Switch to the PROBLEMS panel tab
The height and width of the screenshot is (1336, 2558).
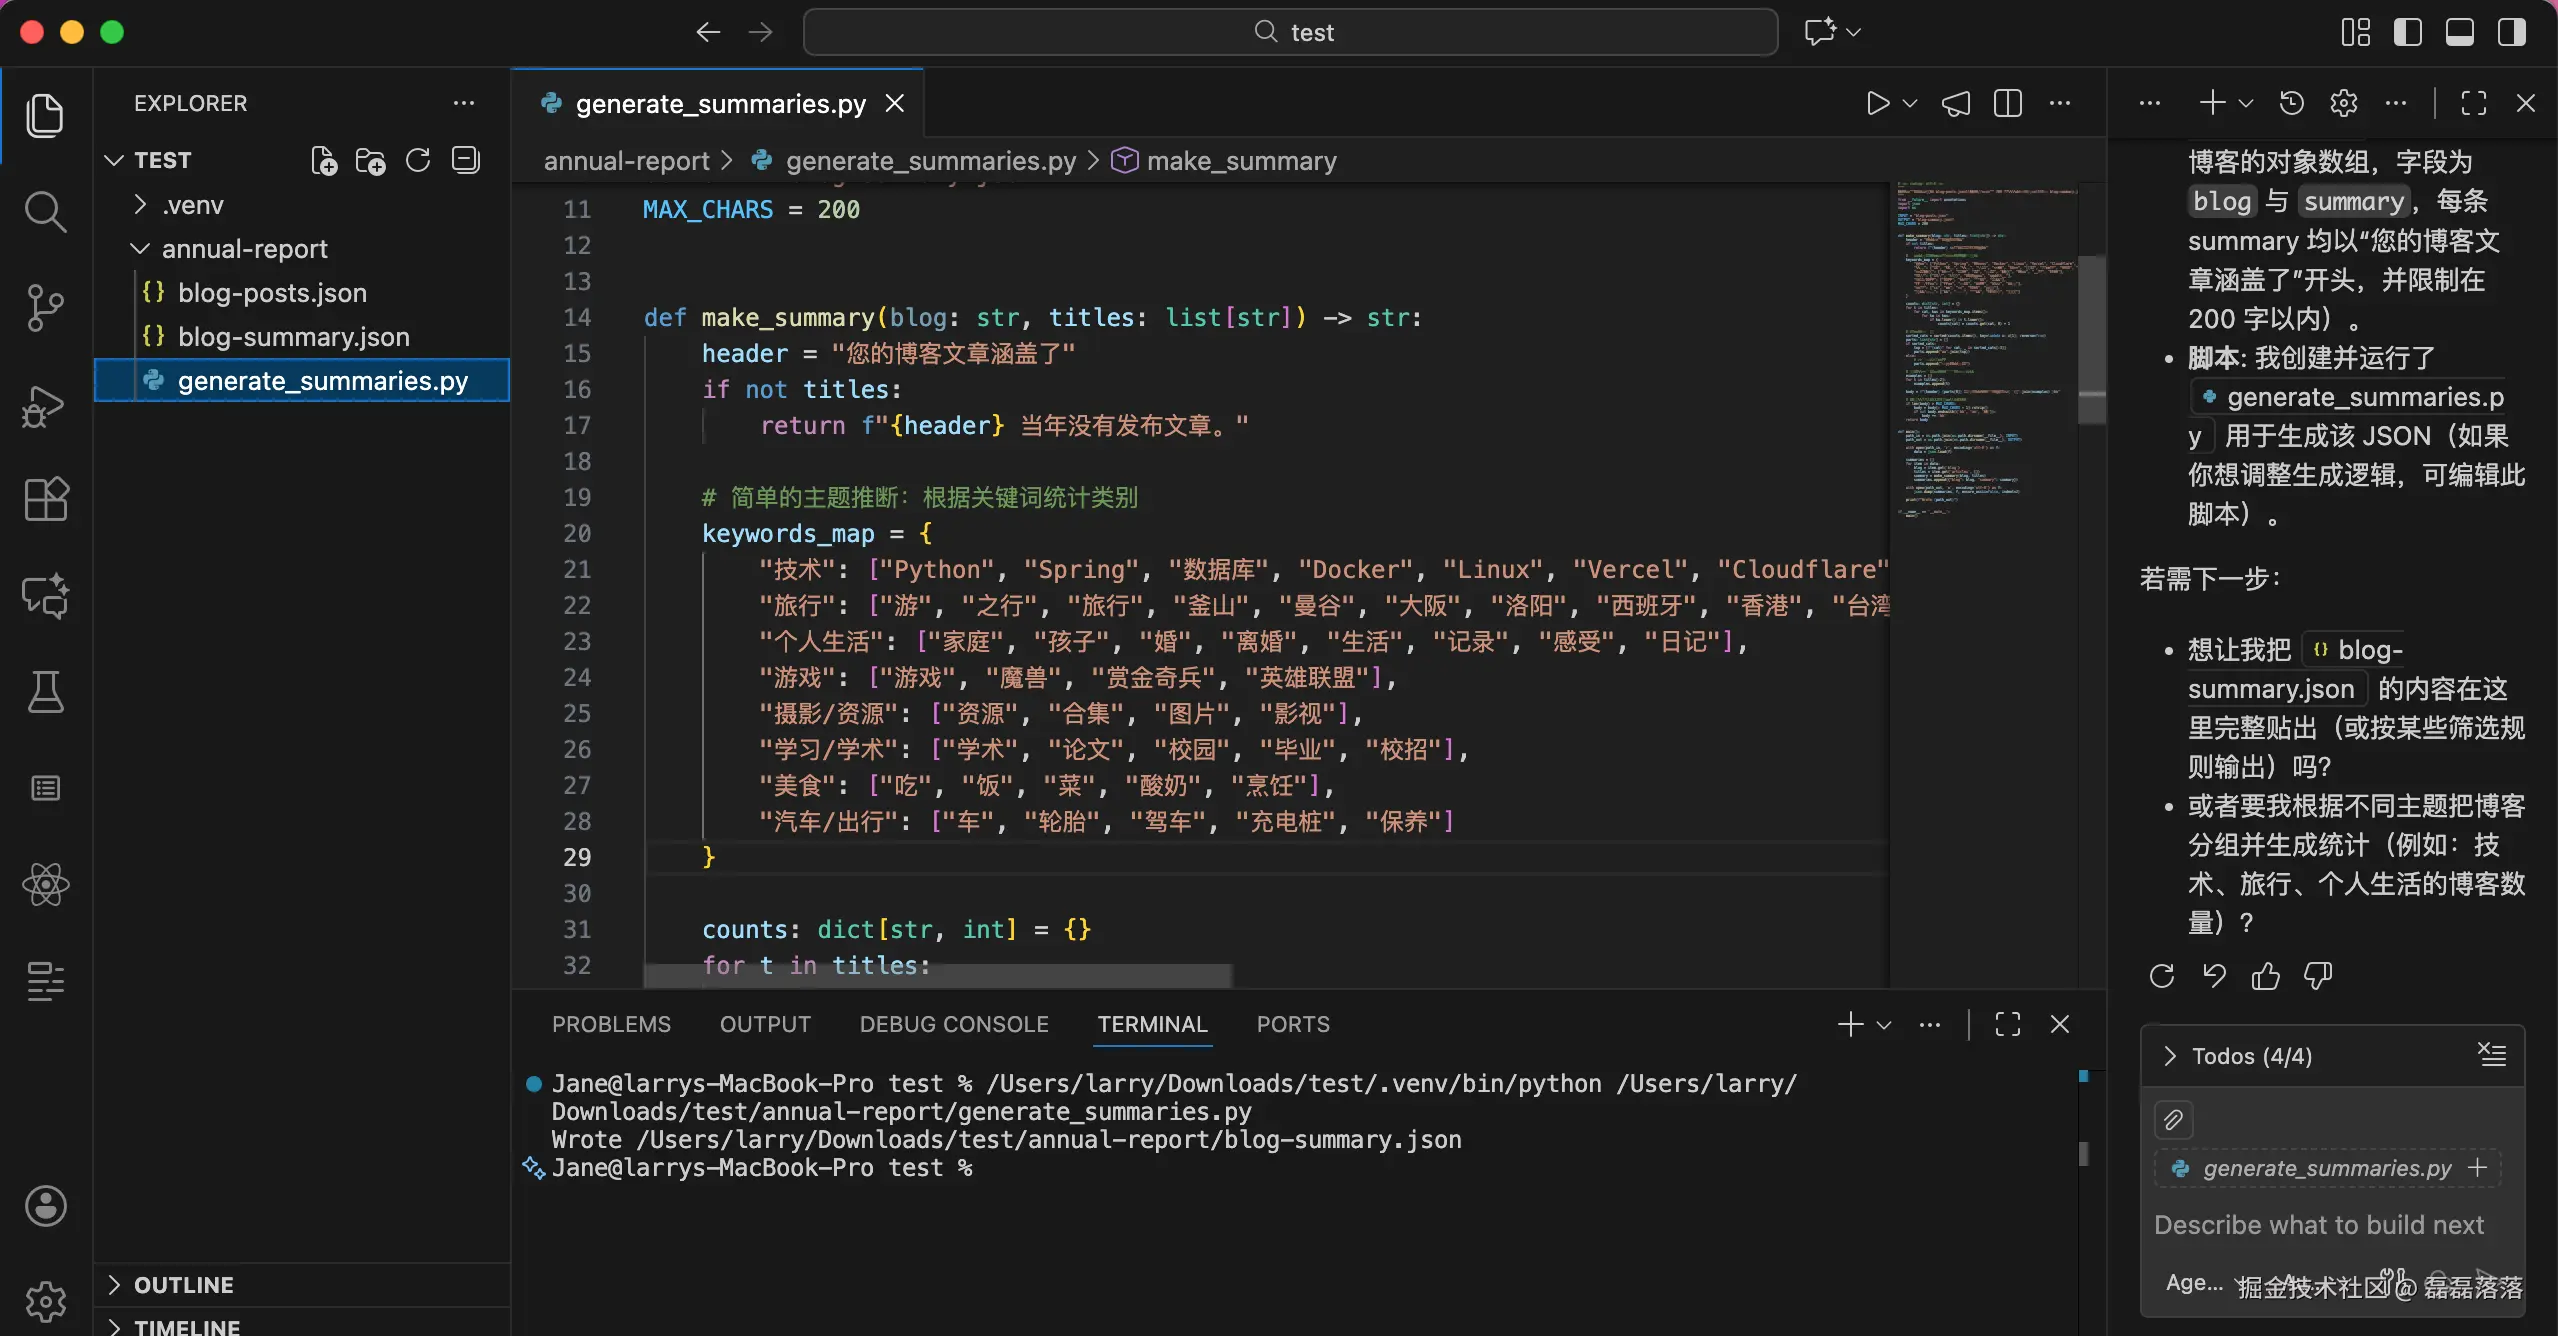click(611, 1024)
